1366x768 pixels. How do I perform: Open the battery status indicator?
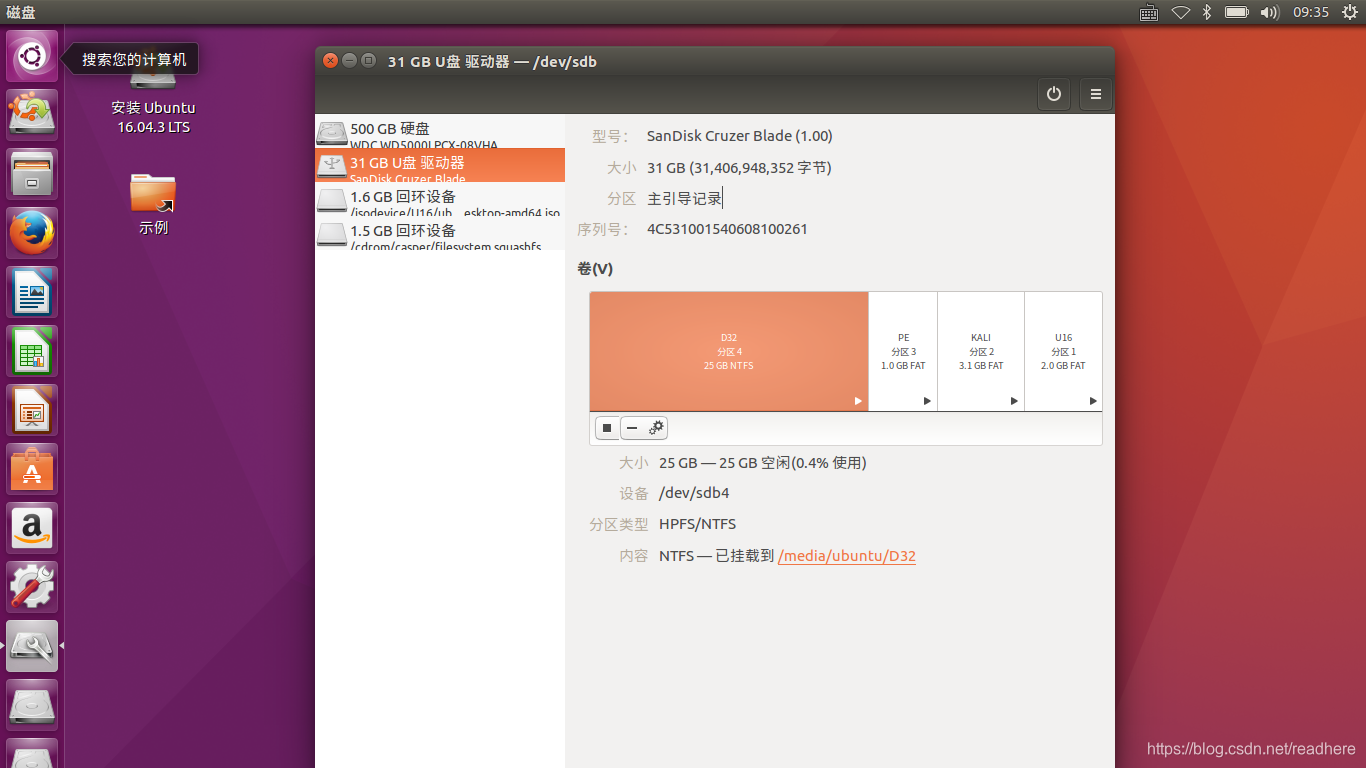(x=1237, y=12)
